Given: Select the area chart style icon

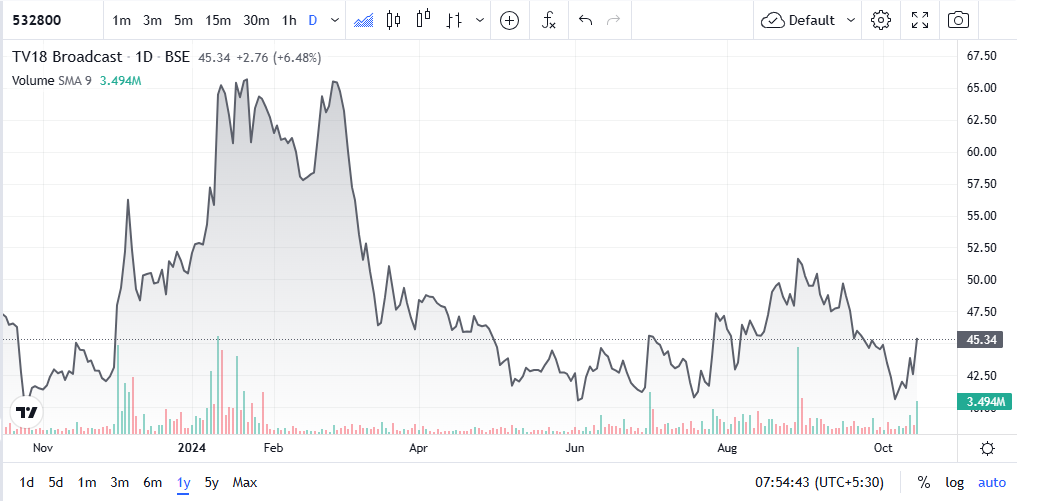Looking at the screenshot, I should click(363, 20).
